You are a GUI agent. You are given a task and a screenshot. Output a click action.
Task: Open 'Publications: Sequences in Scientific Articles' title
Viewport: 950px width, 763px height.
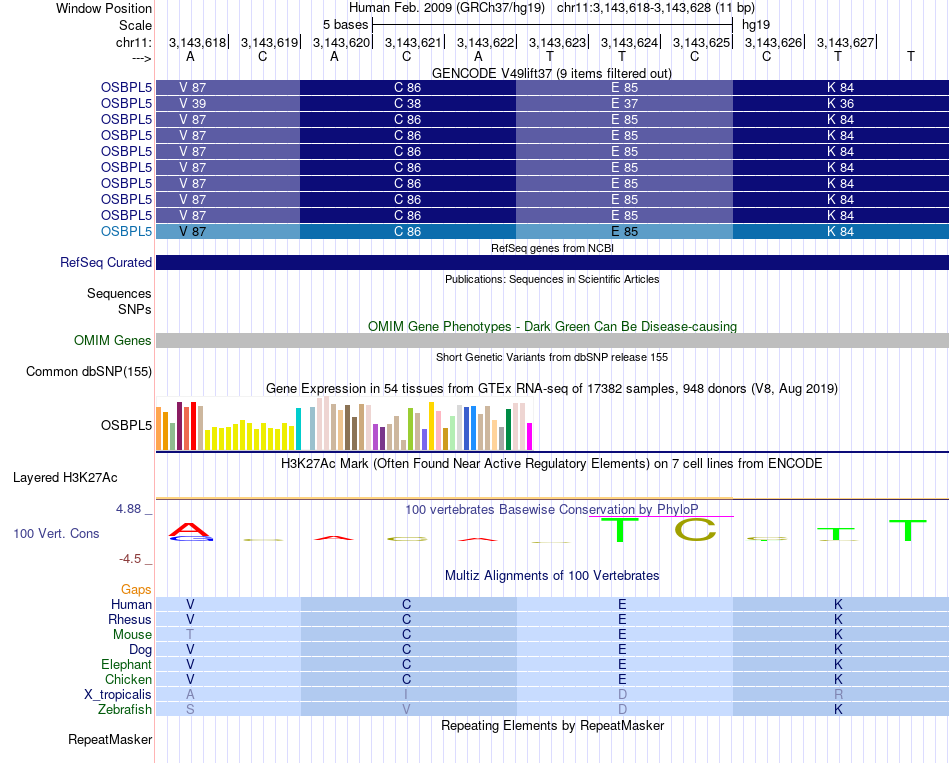point(552,279)
